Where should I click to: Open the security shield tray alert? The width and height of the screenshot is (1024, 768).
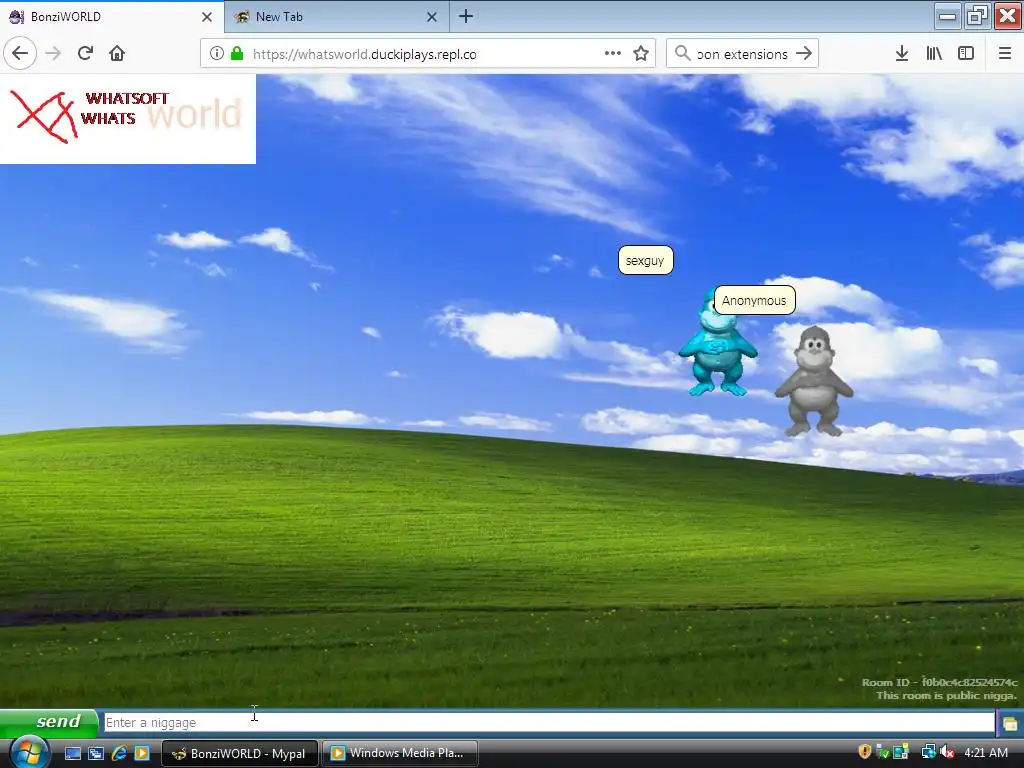(865, 752)
